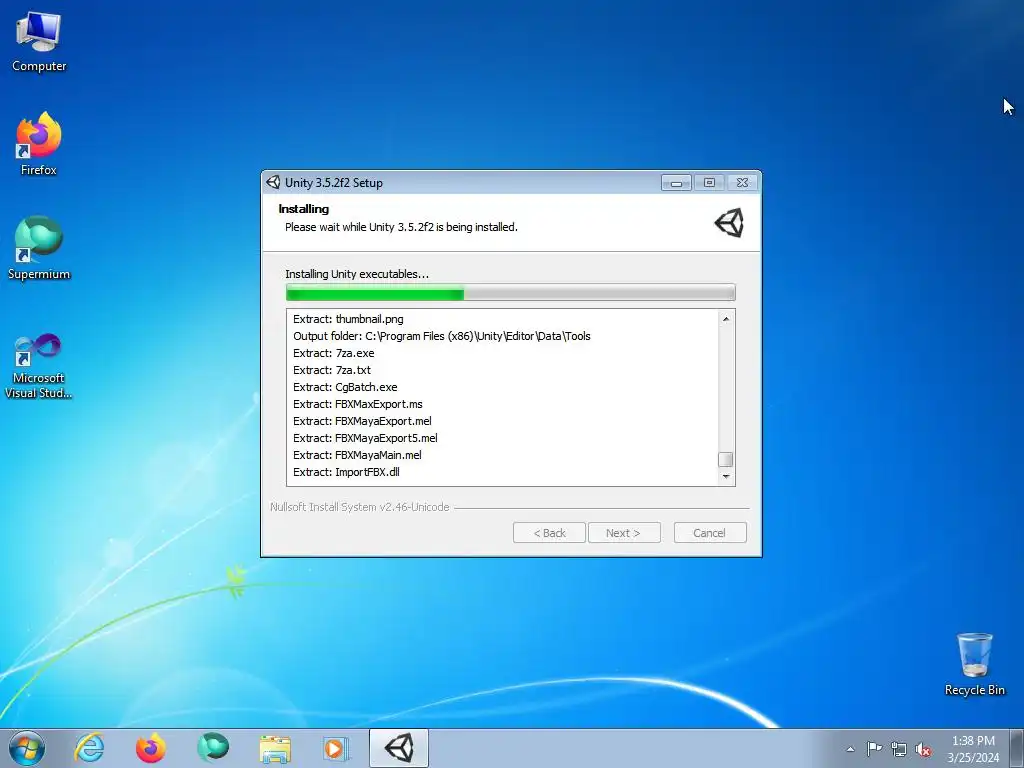This screenshot has width=1024, height=768.
Task: Open the Windows Start menu
Action: coord(27,748)
